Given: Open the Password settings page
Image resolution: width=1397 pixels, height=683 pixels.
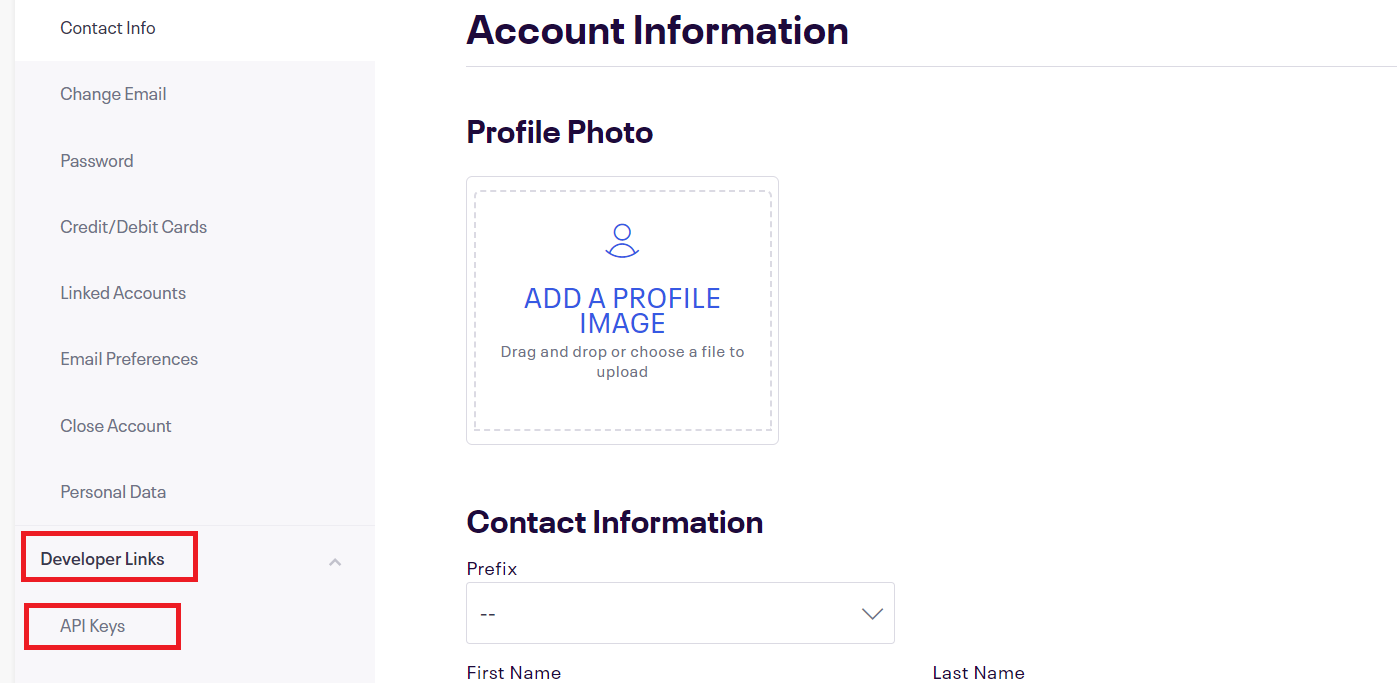Looking at the screenshot, I should click(x=96, y=161).
